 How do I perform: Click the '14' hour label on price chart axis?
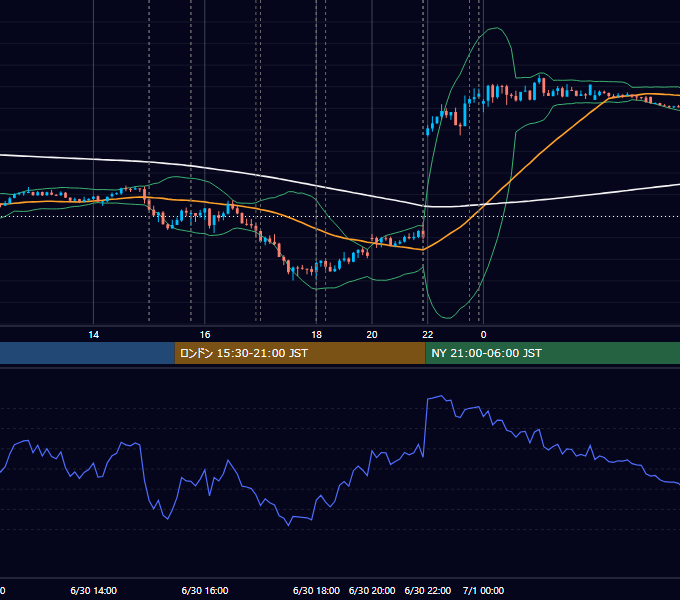(x=93, y=335)
